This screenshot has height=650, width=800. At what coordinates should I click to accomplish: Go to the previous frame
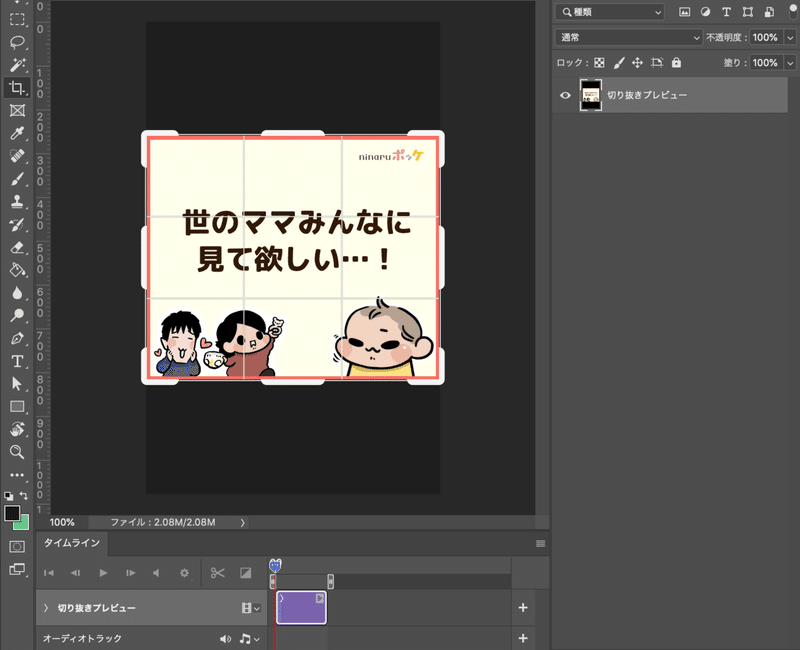(76, 573)
